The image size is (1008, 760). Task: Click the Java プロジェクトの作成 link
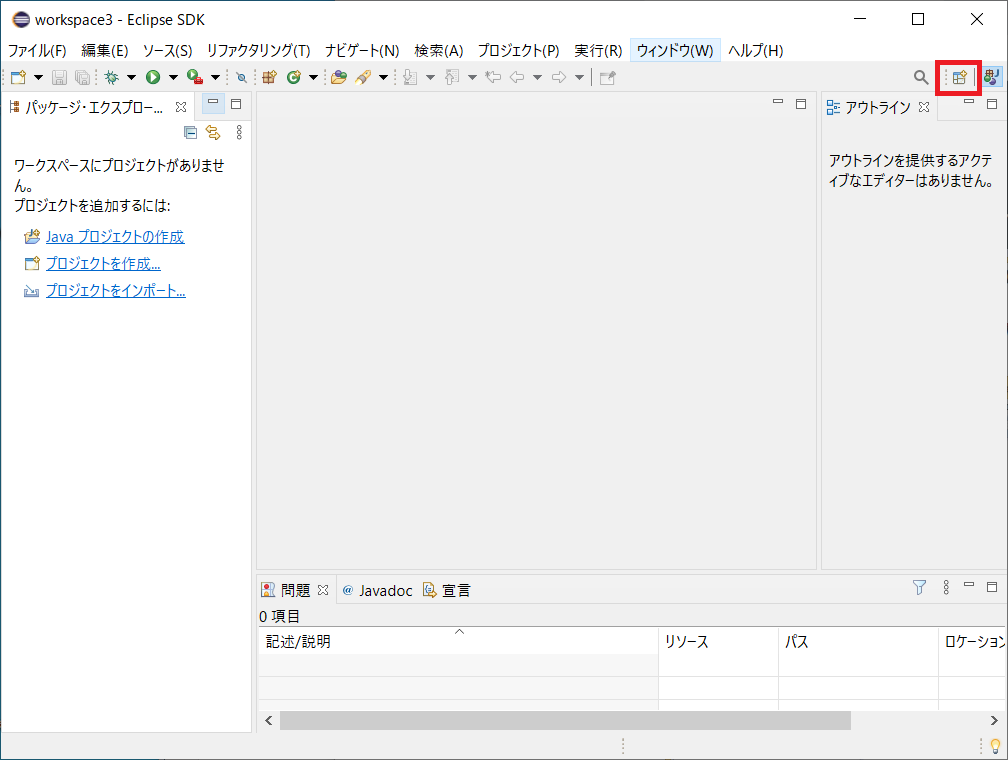(115, 237)
